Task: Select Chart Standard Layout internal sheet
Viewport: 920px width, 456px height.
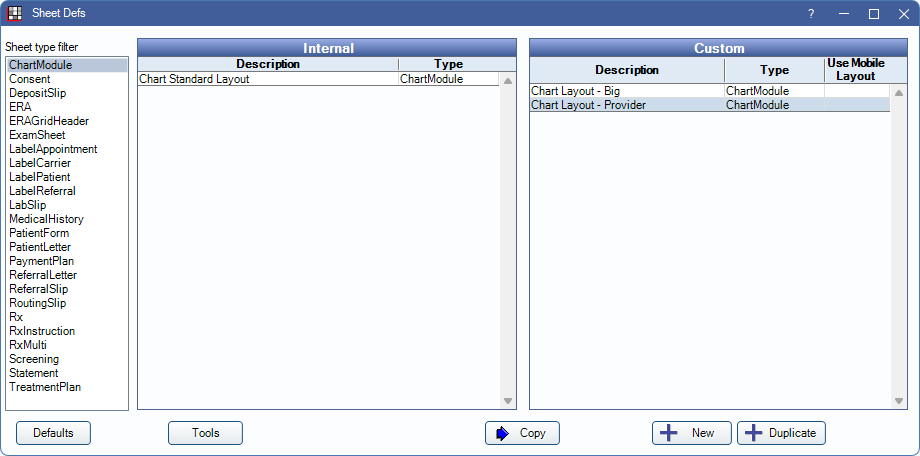Action: coord(194,79)
